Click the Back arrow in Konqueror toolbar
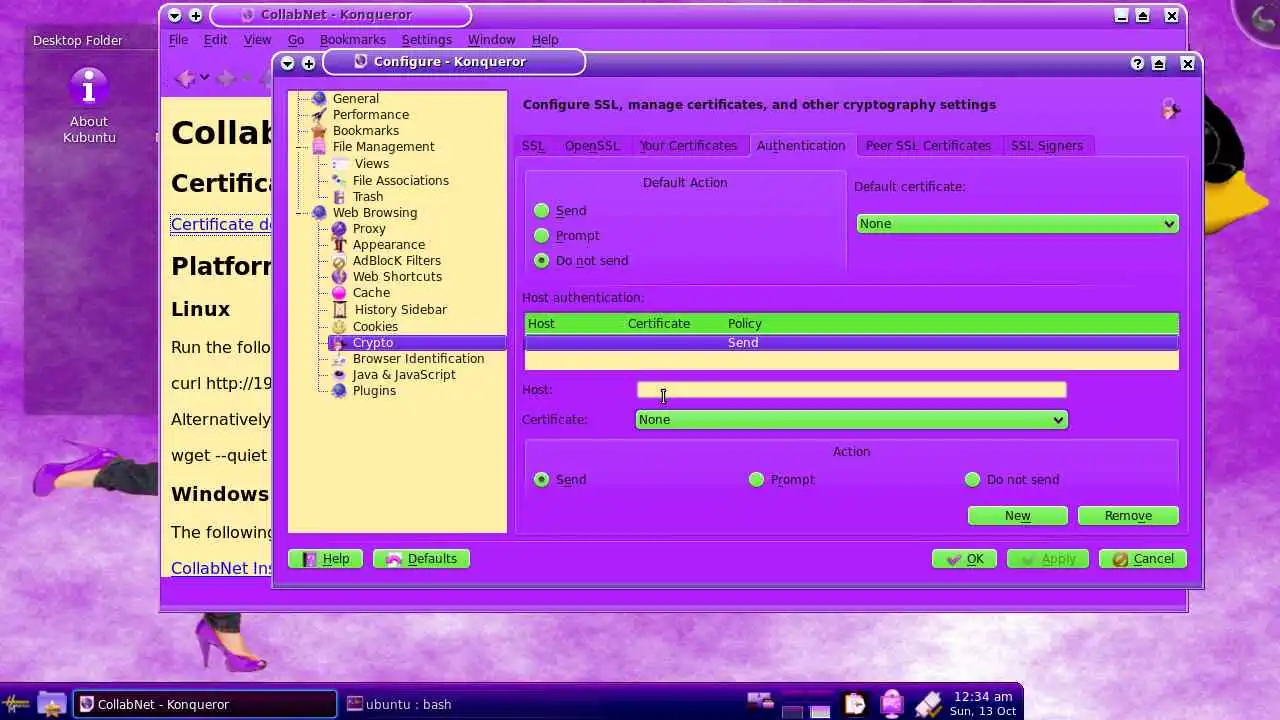The image size is (1280, 720). click(x=185, y=77)
